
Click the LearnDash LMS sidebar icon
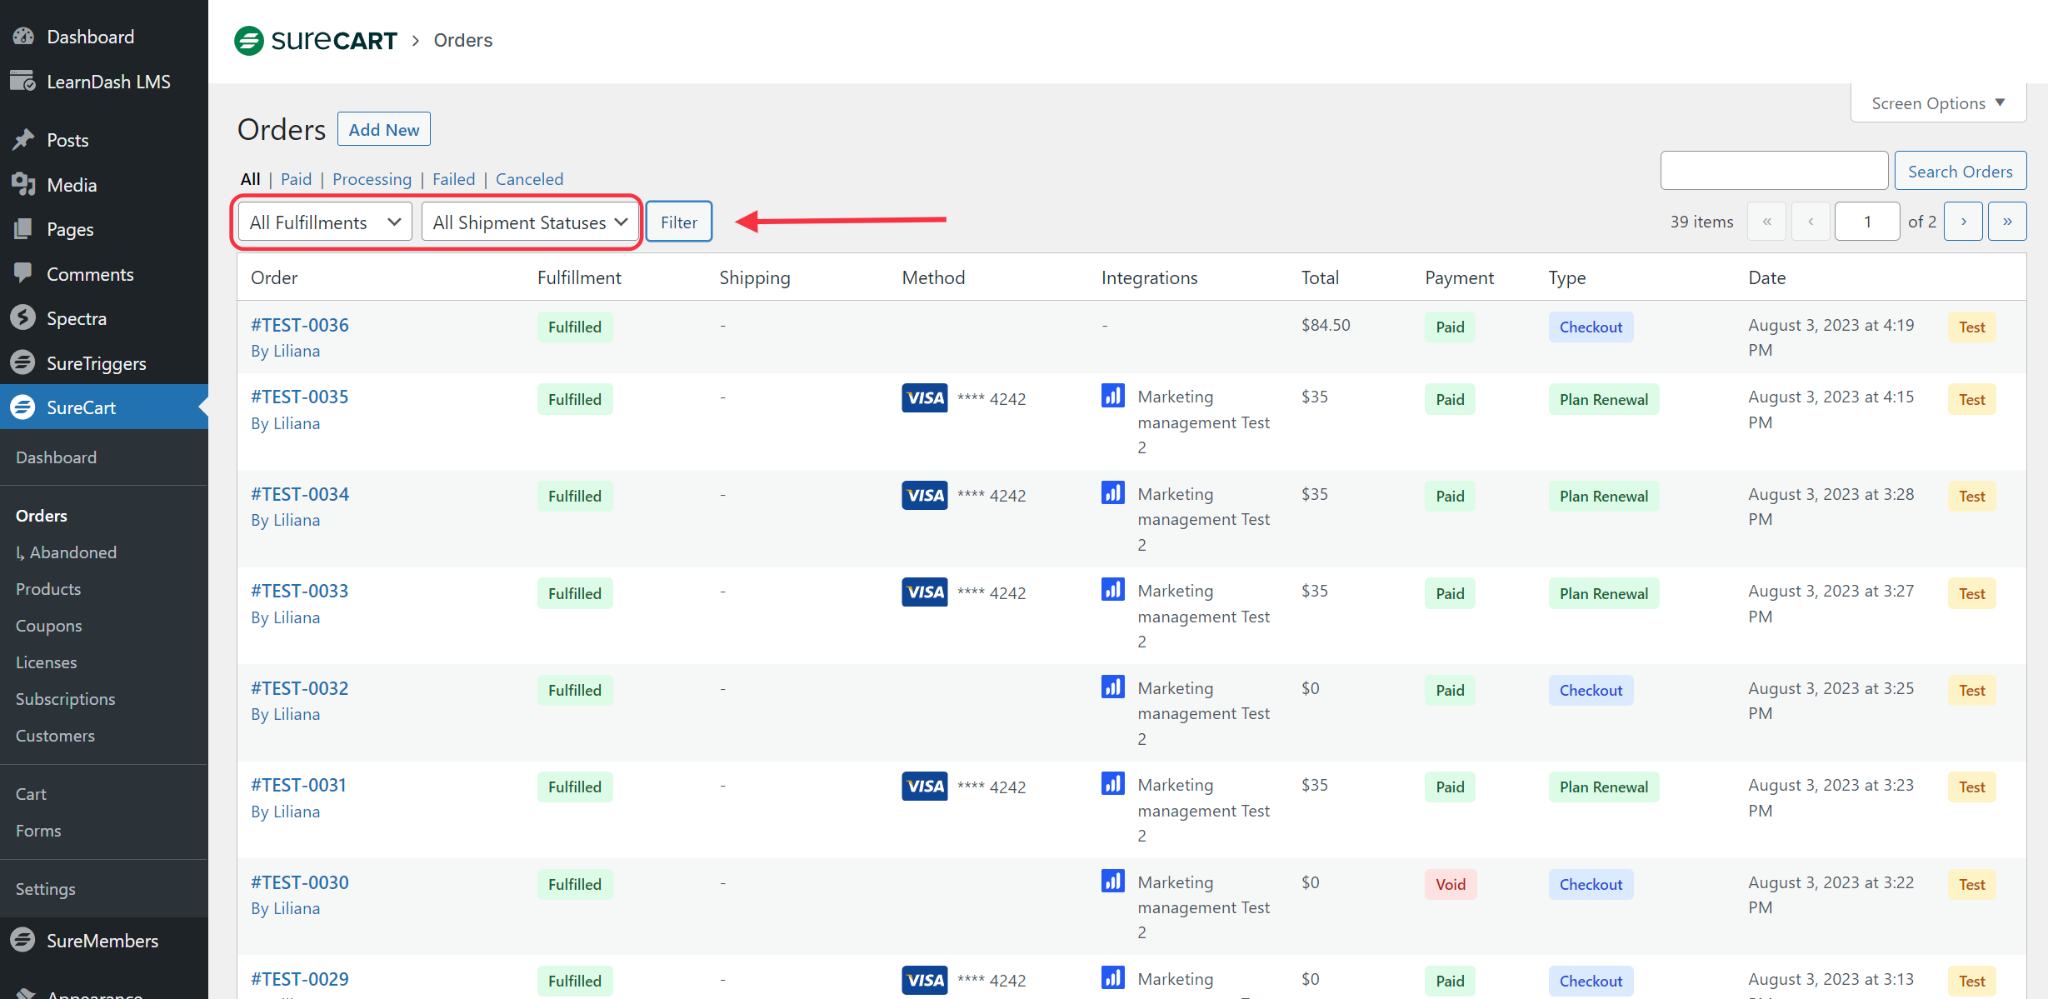[23, 81]
